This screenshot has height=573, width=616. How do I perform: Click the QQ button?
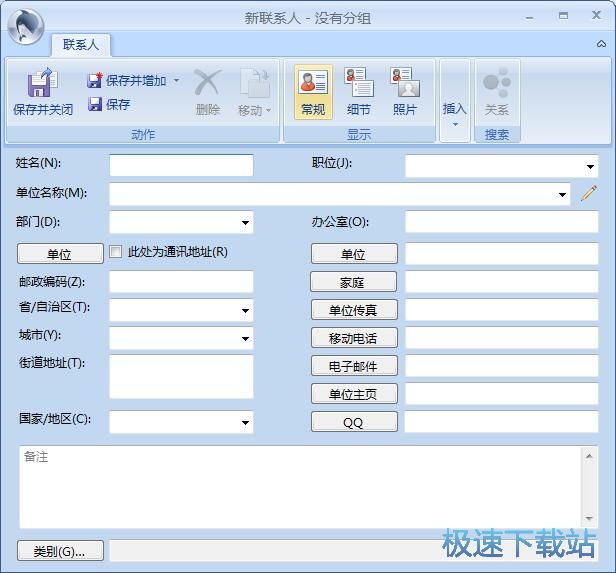(354, 422)
